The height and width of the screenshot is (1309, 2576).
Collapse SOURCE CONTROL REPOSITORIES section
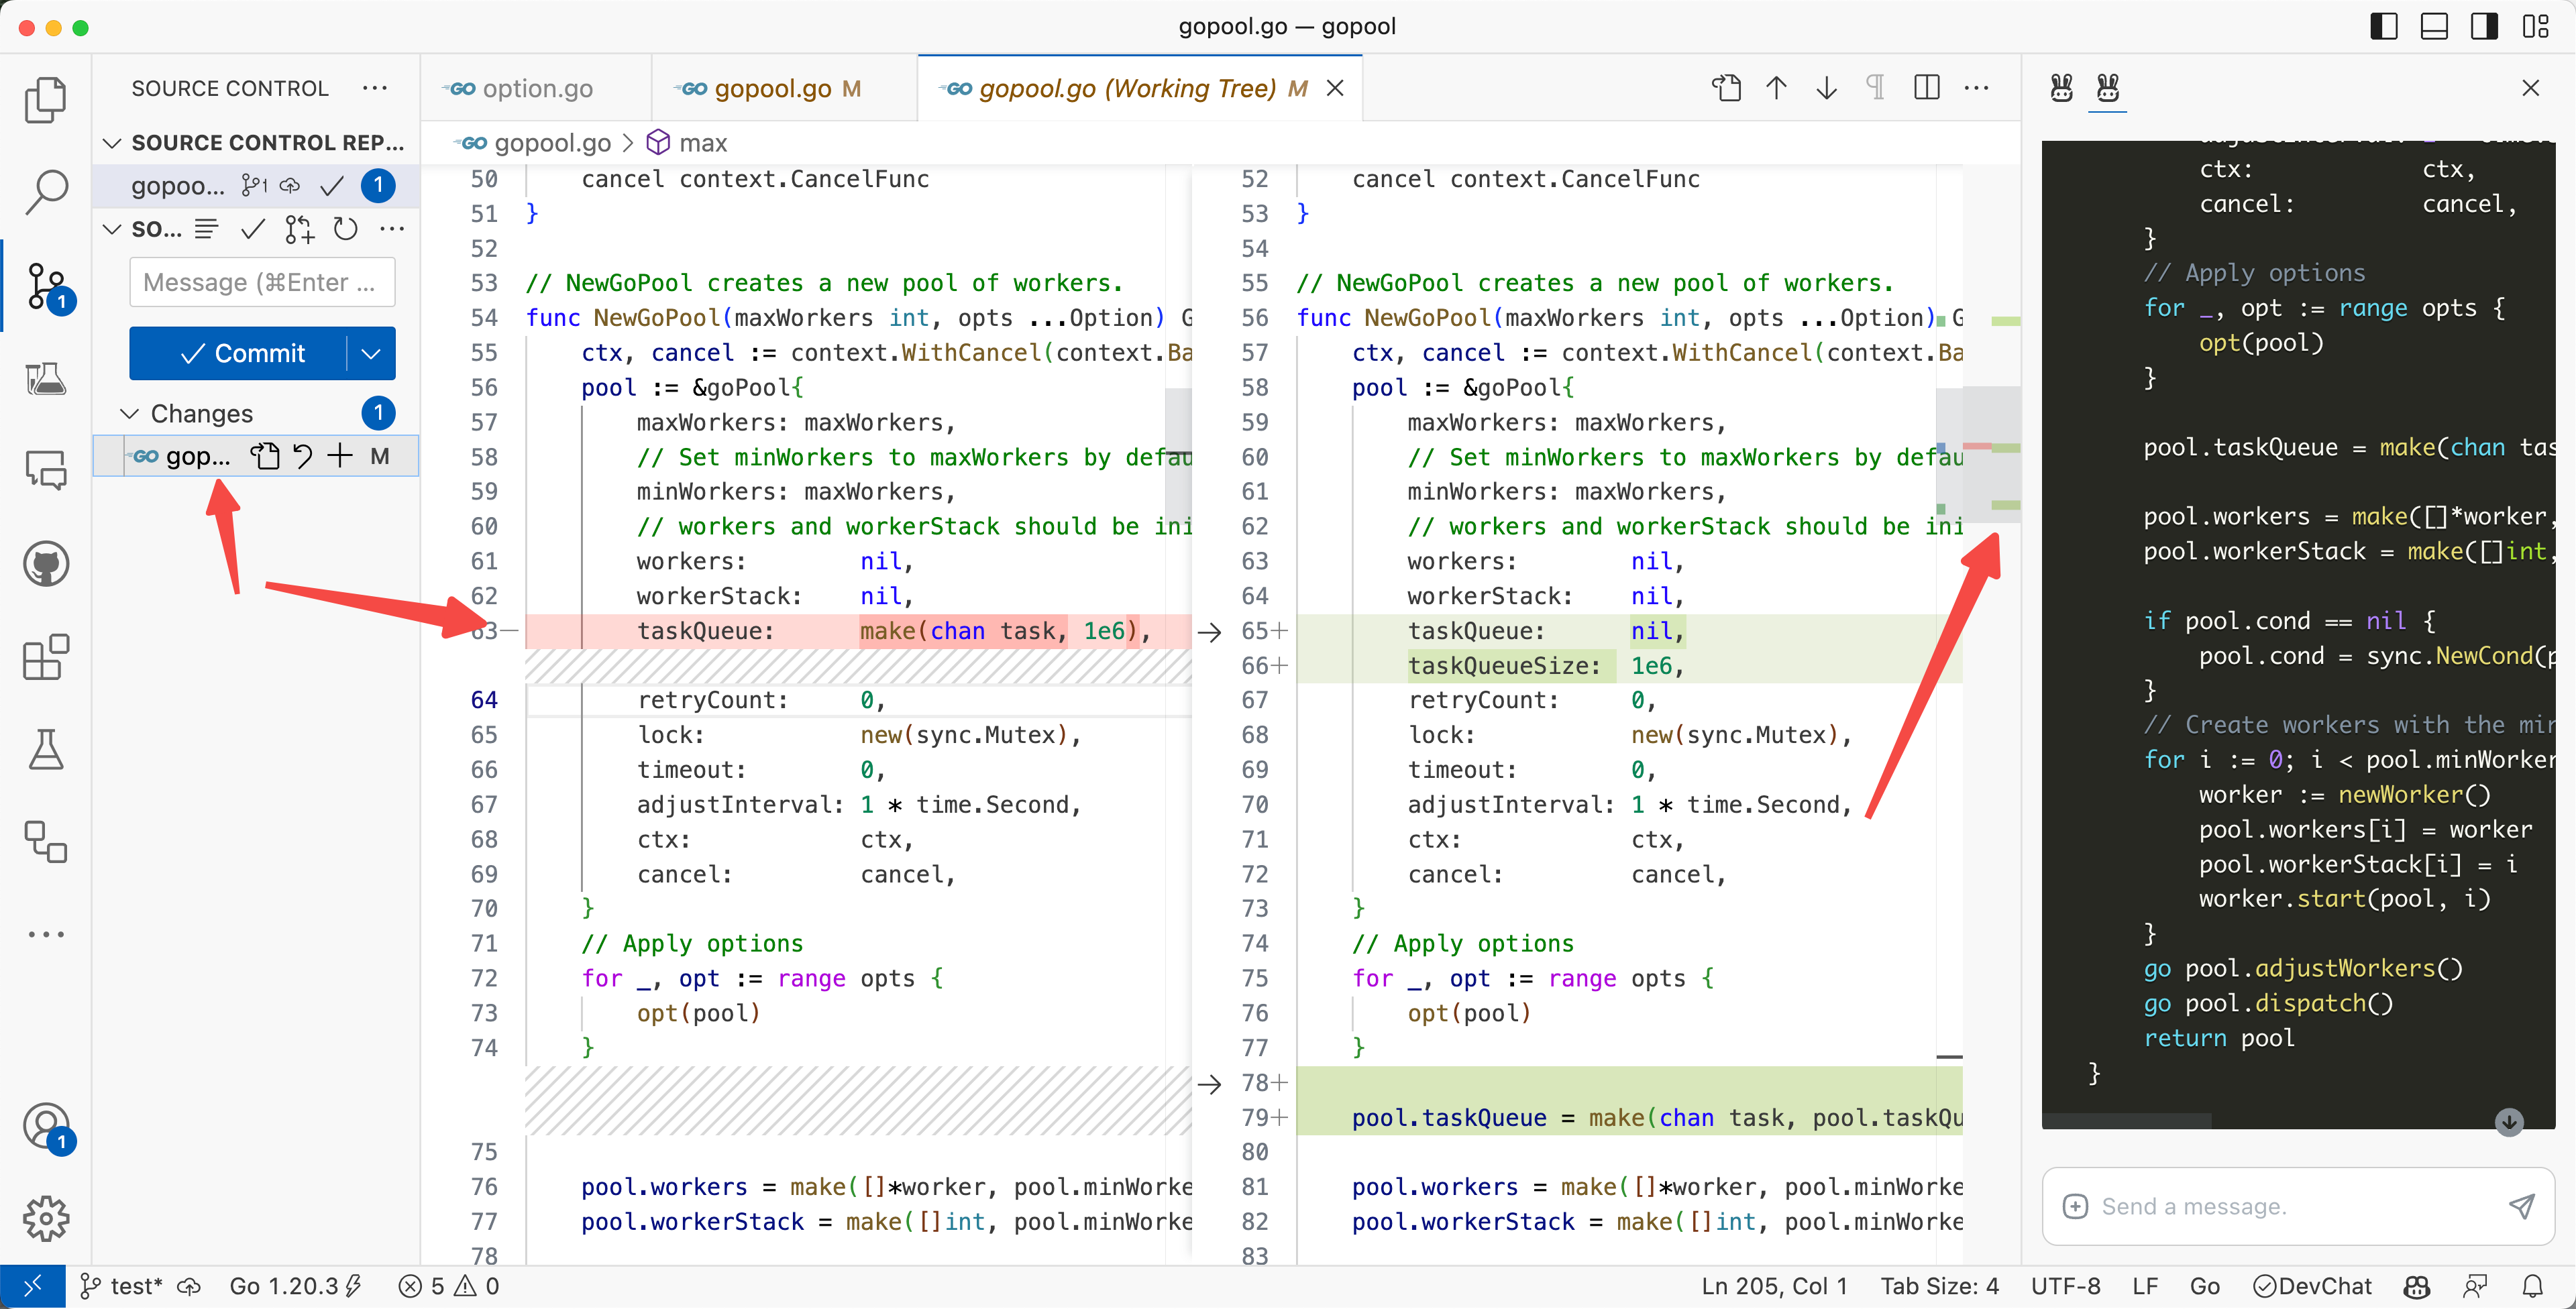[111, 142]
